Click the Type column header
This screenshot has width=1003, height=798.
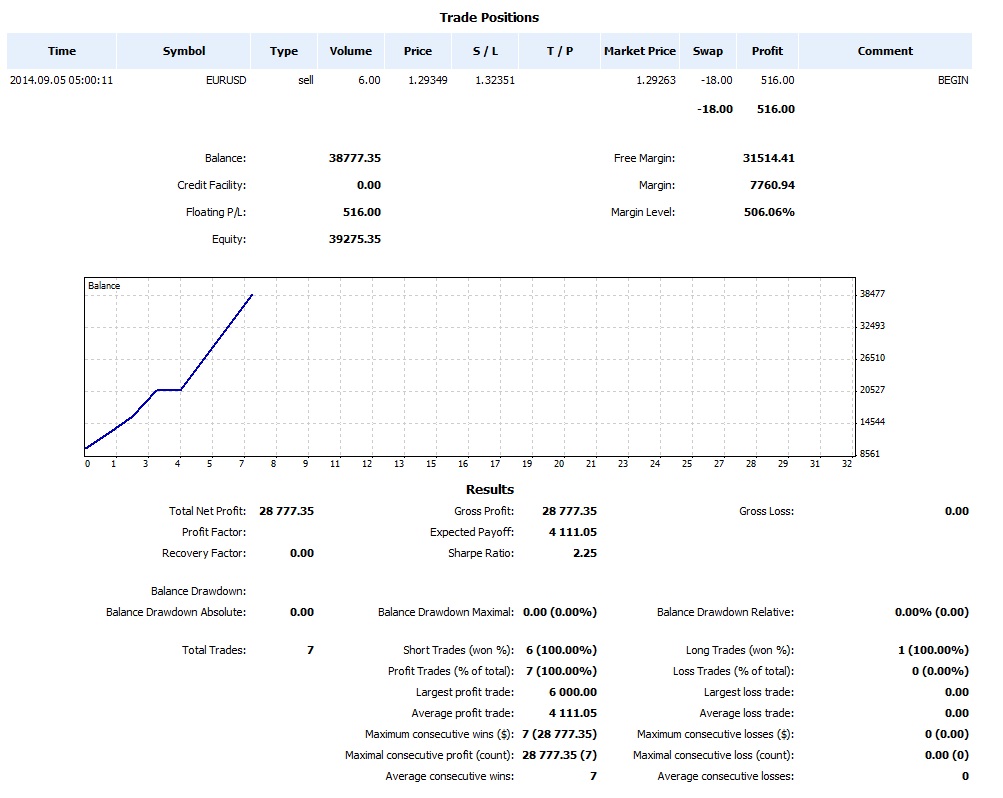tap(284, 51)
